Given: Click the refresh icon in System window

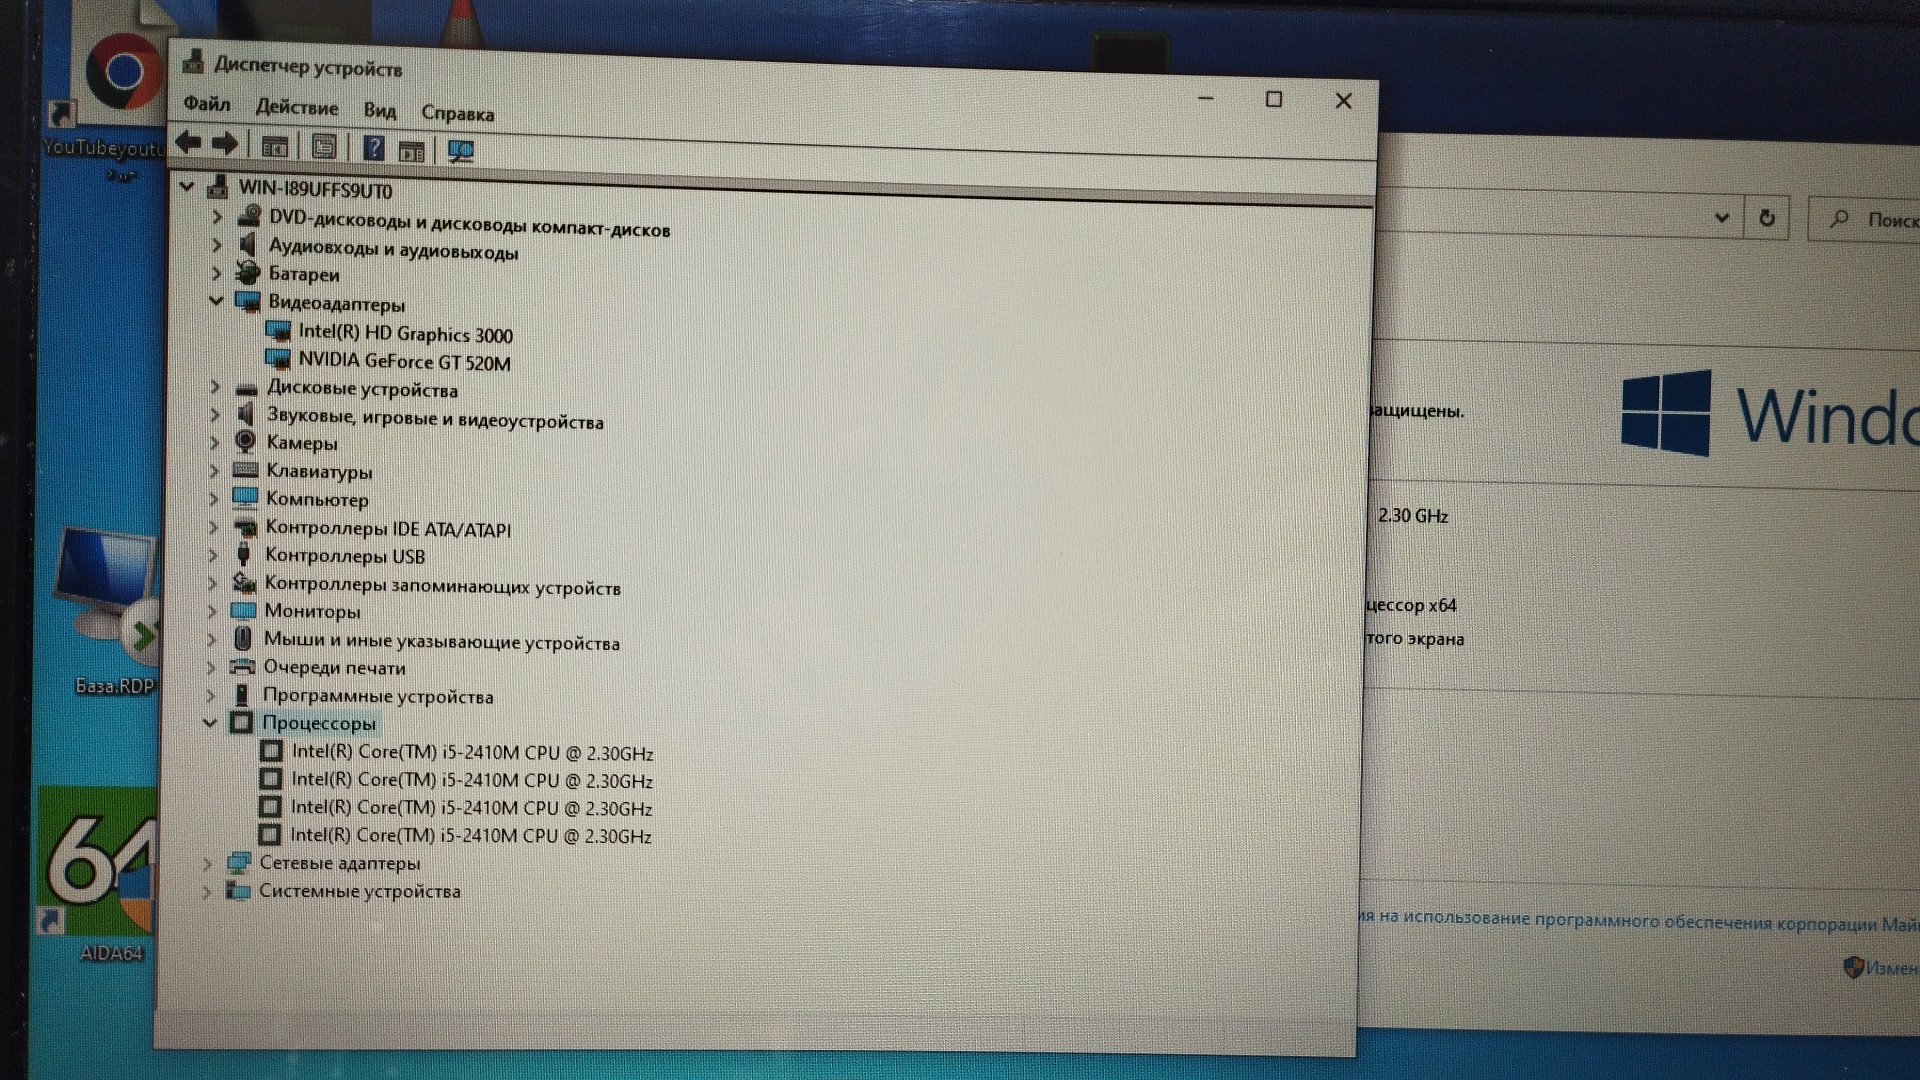Looking at the screenshot, I should pos(1767,217).
